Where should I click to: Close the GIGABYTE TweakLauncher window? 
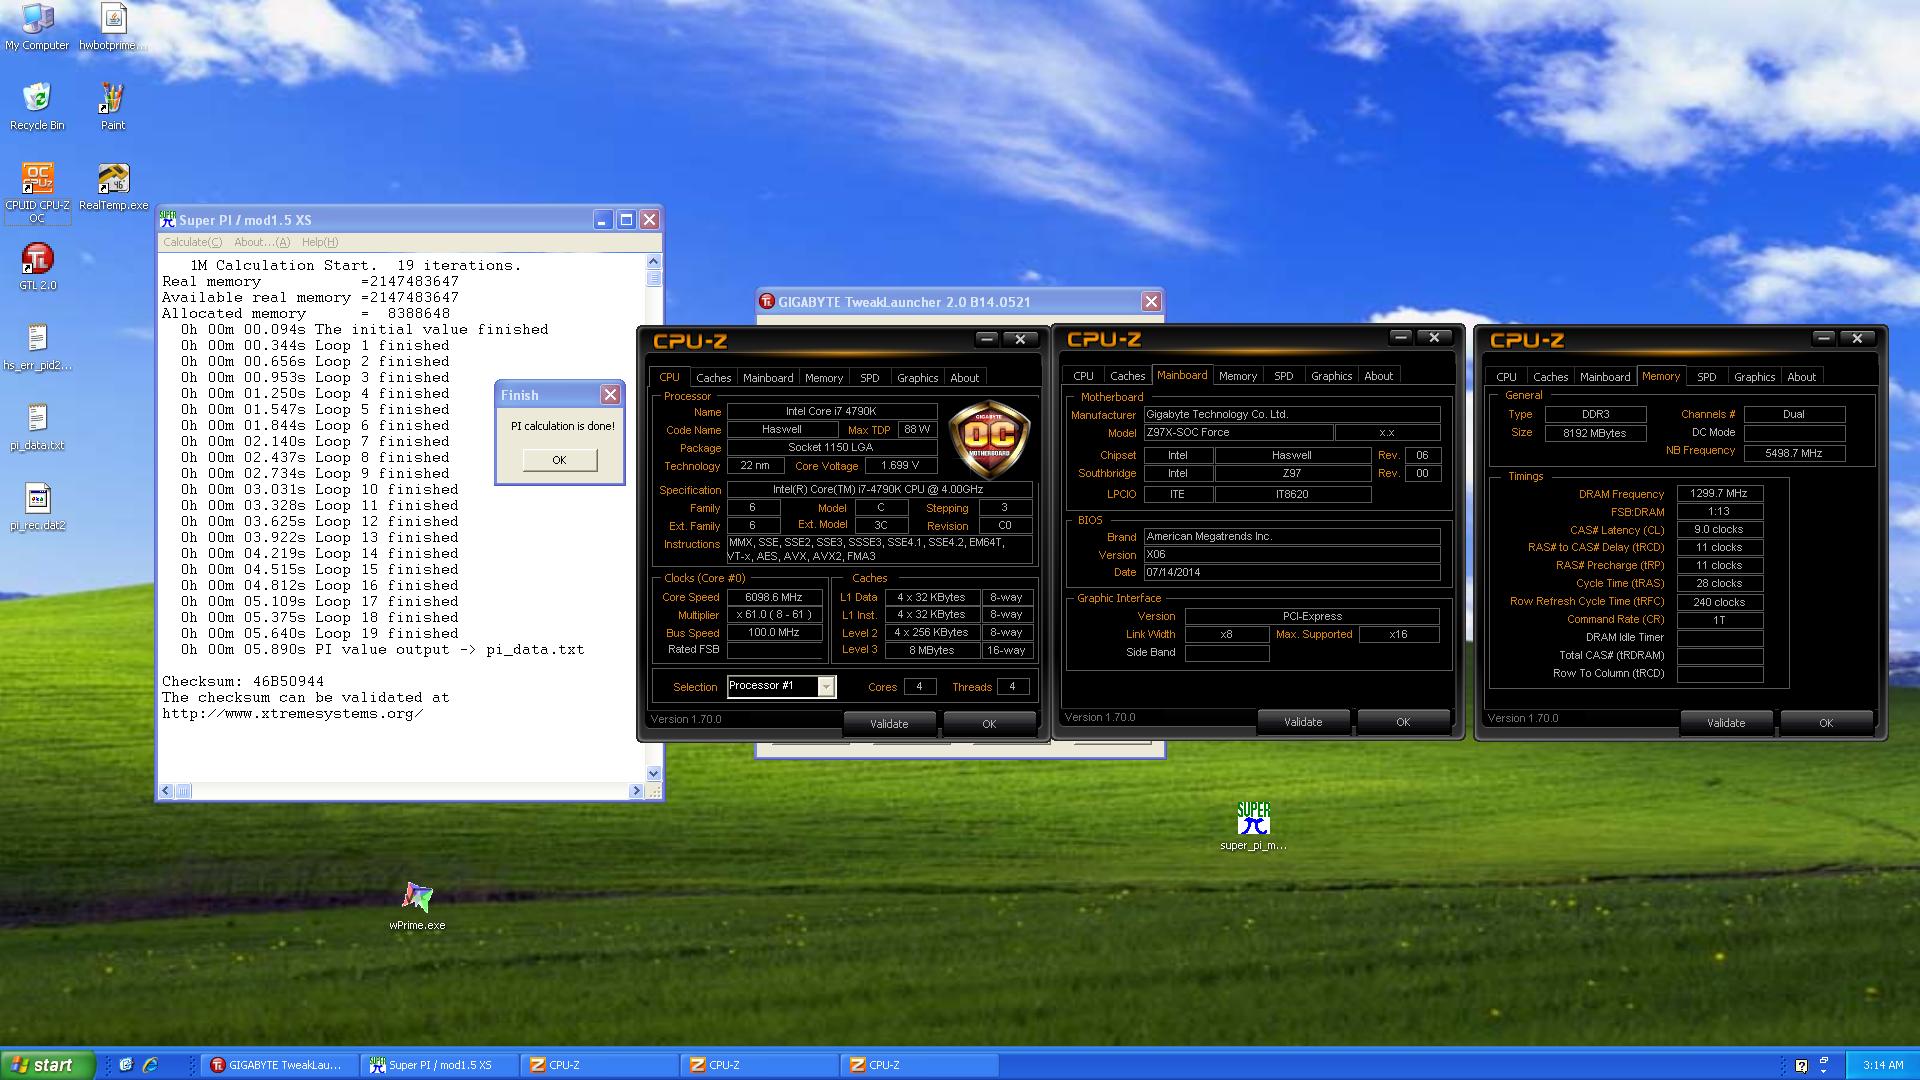tap(1151, 301)
